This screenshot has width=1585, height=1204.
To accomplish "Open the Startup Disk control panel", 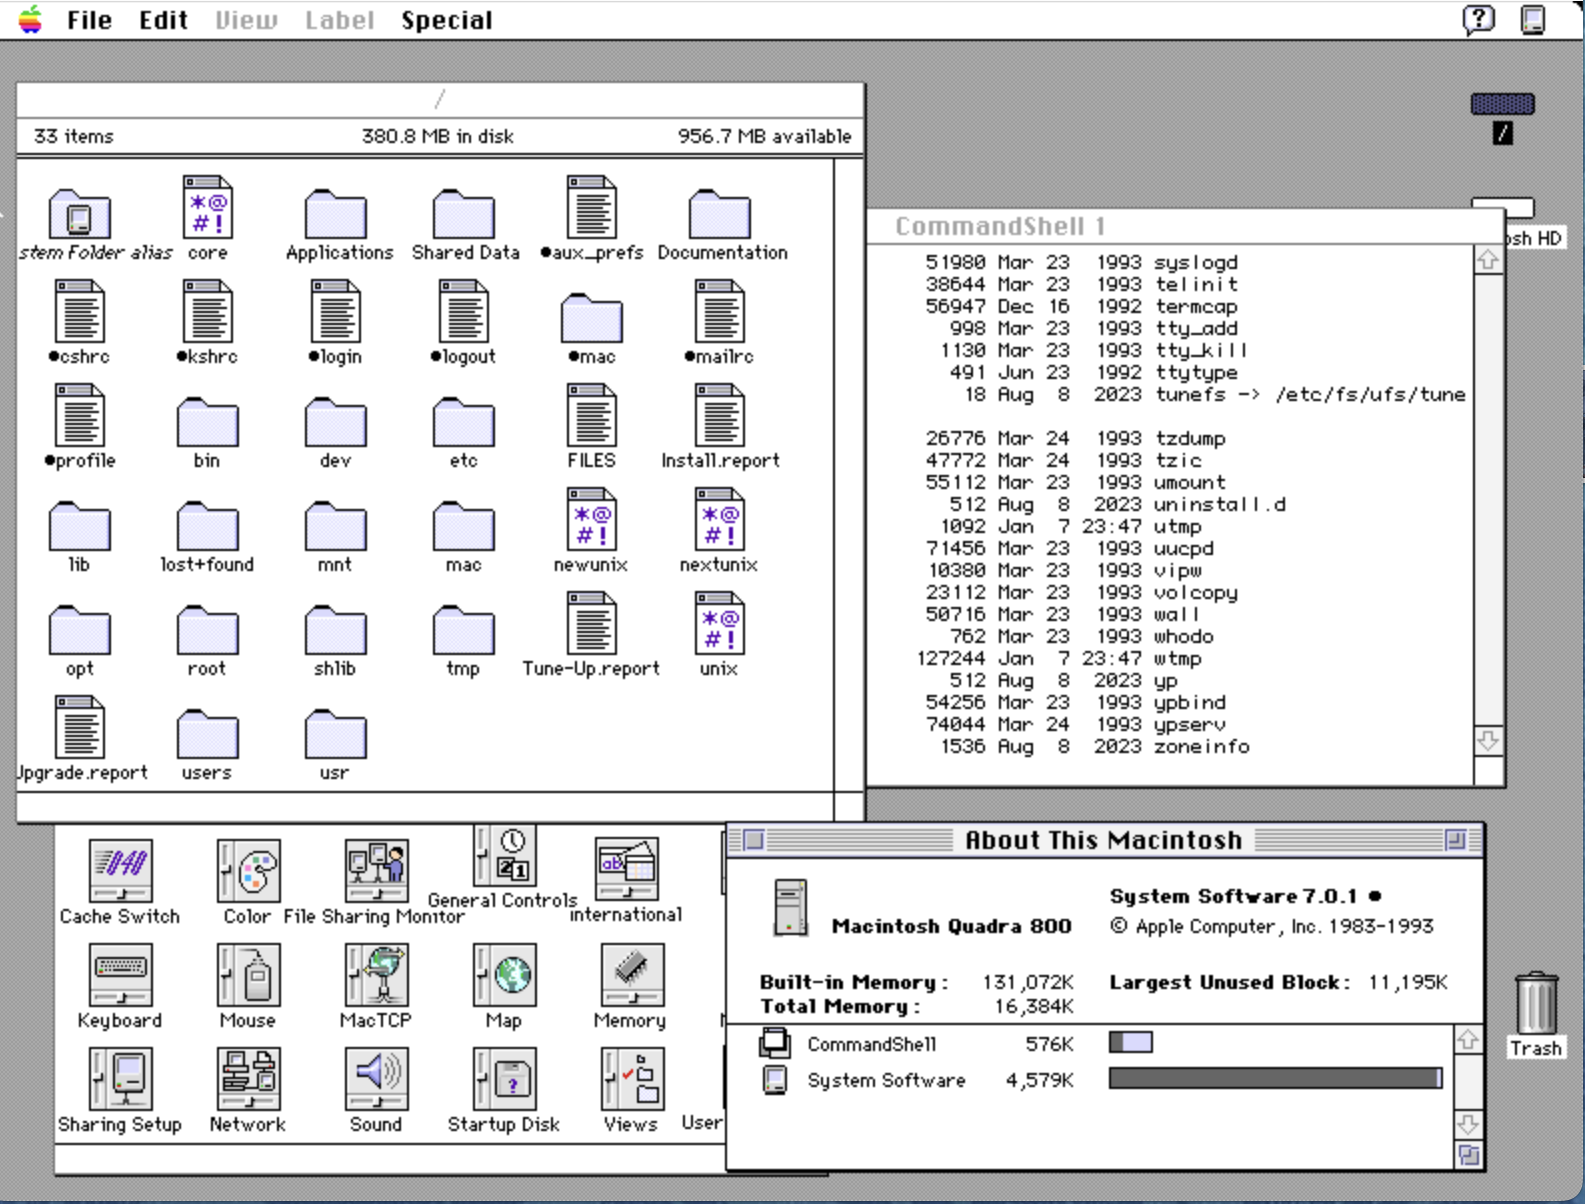I will coord(504,1079).
